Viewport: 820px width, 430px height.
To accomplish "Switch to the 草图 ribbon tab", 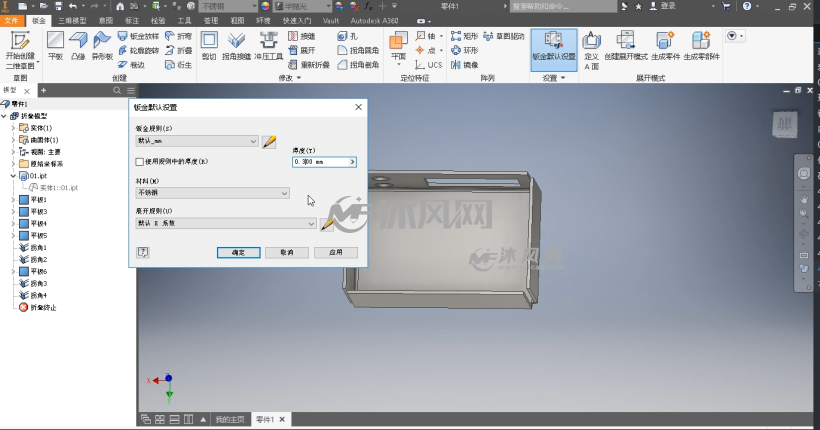I will click(x=106, y=20).
